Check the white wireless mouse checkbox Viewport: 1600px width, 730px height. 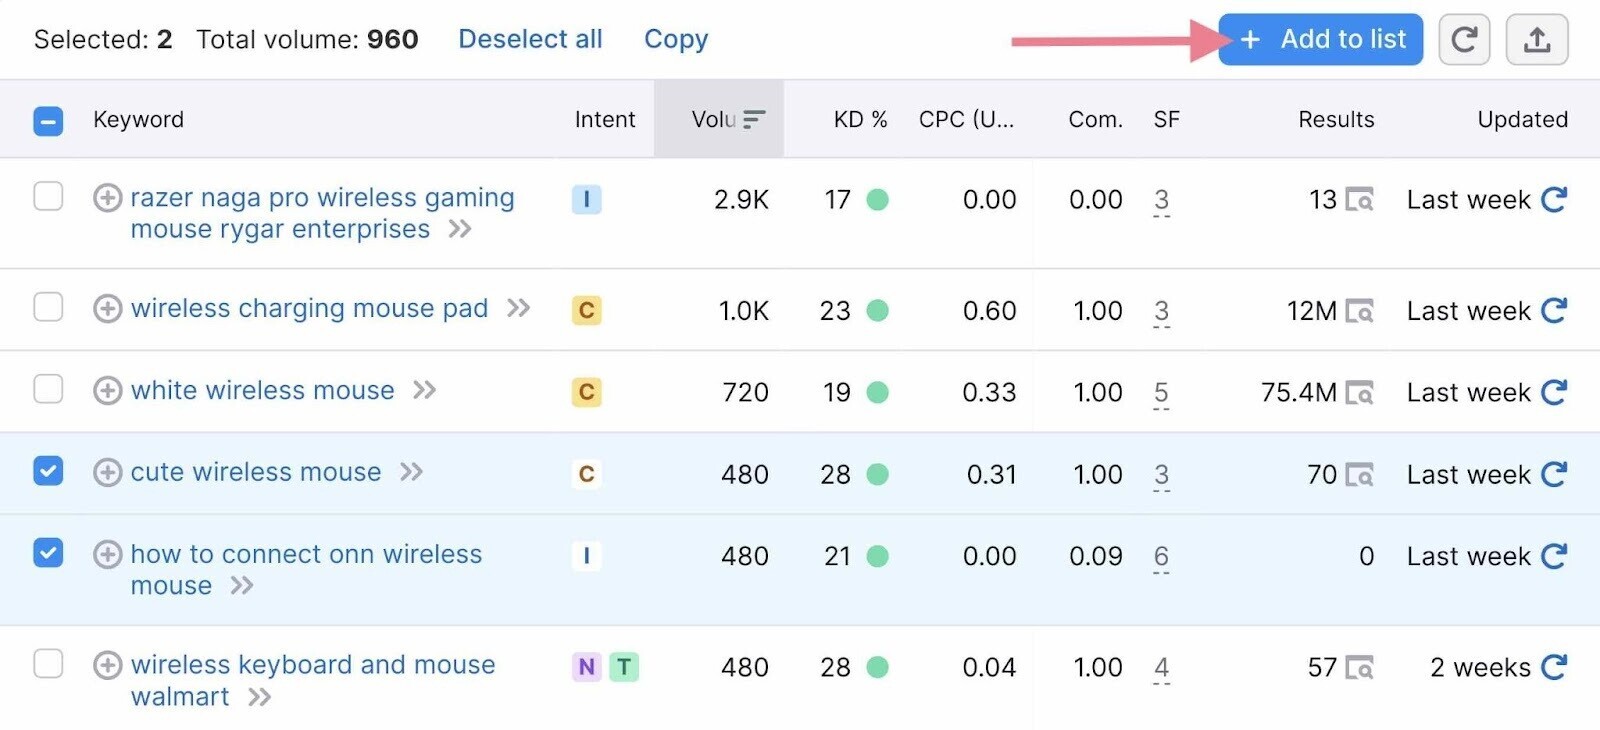pyautogui.click(x=48, y=388)
